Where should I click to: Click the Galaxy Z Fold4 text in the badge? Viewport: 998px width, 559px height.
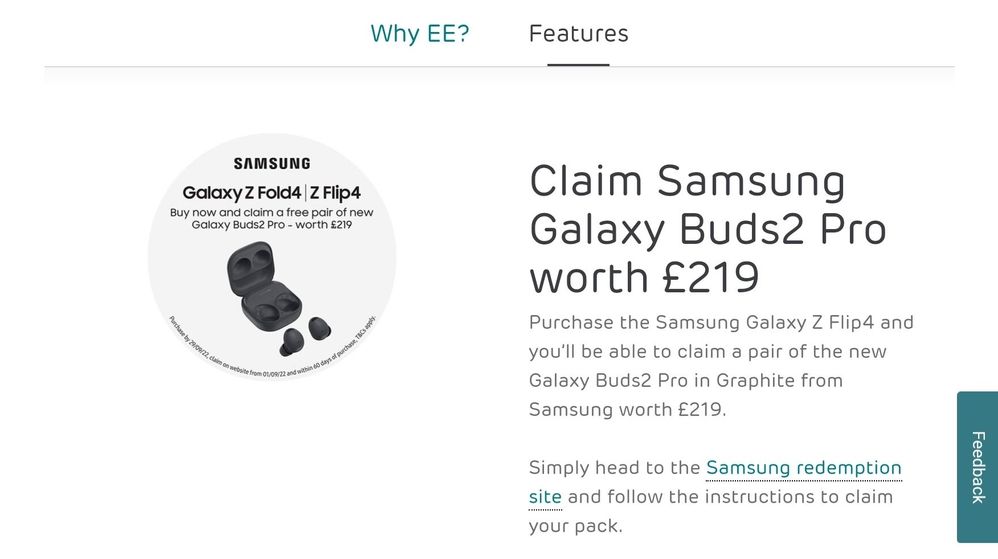point(241,192)
